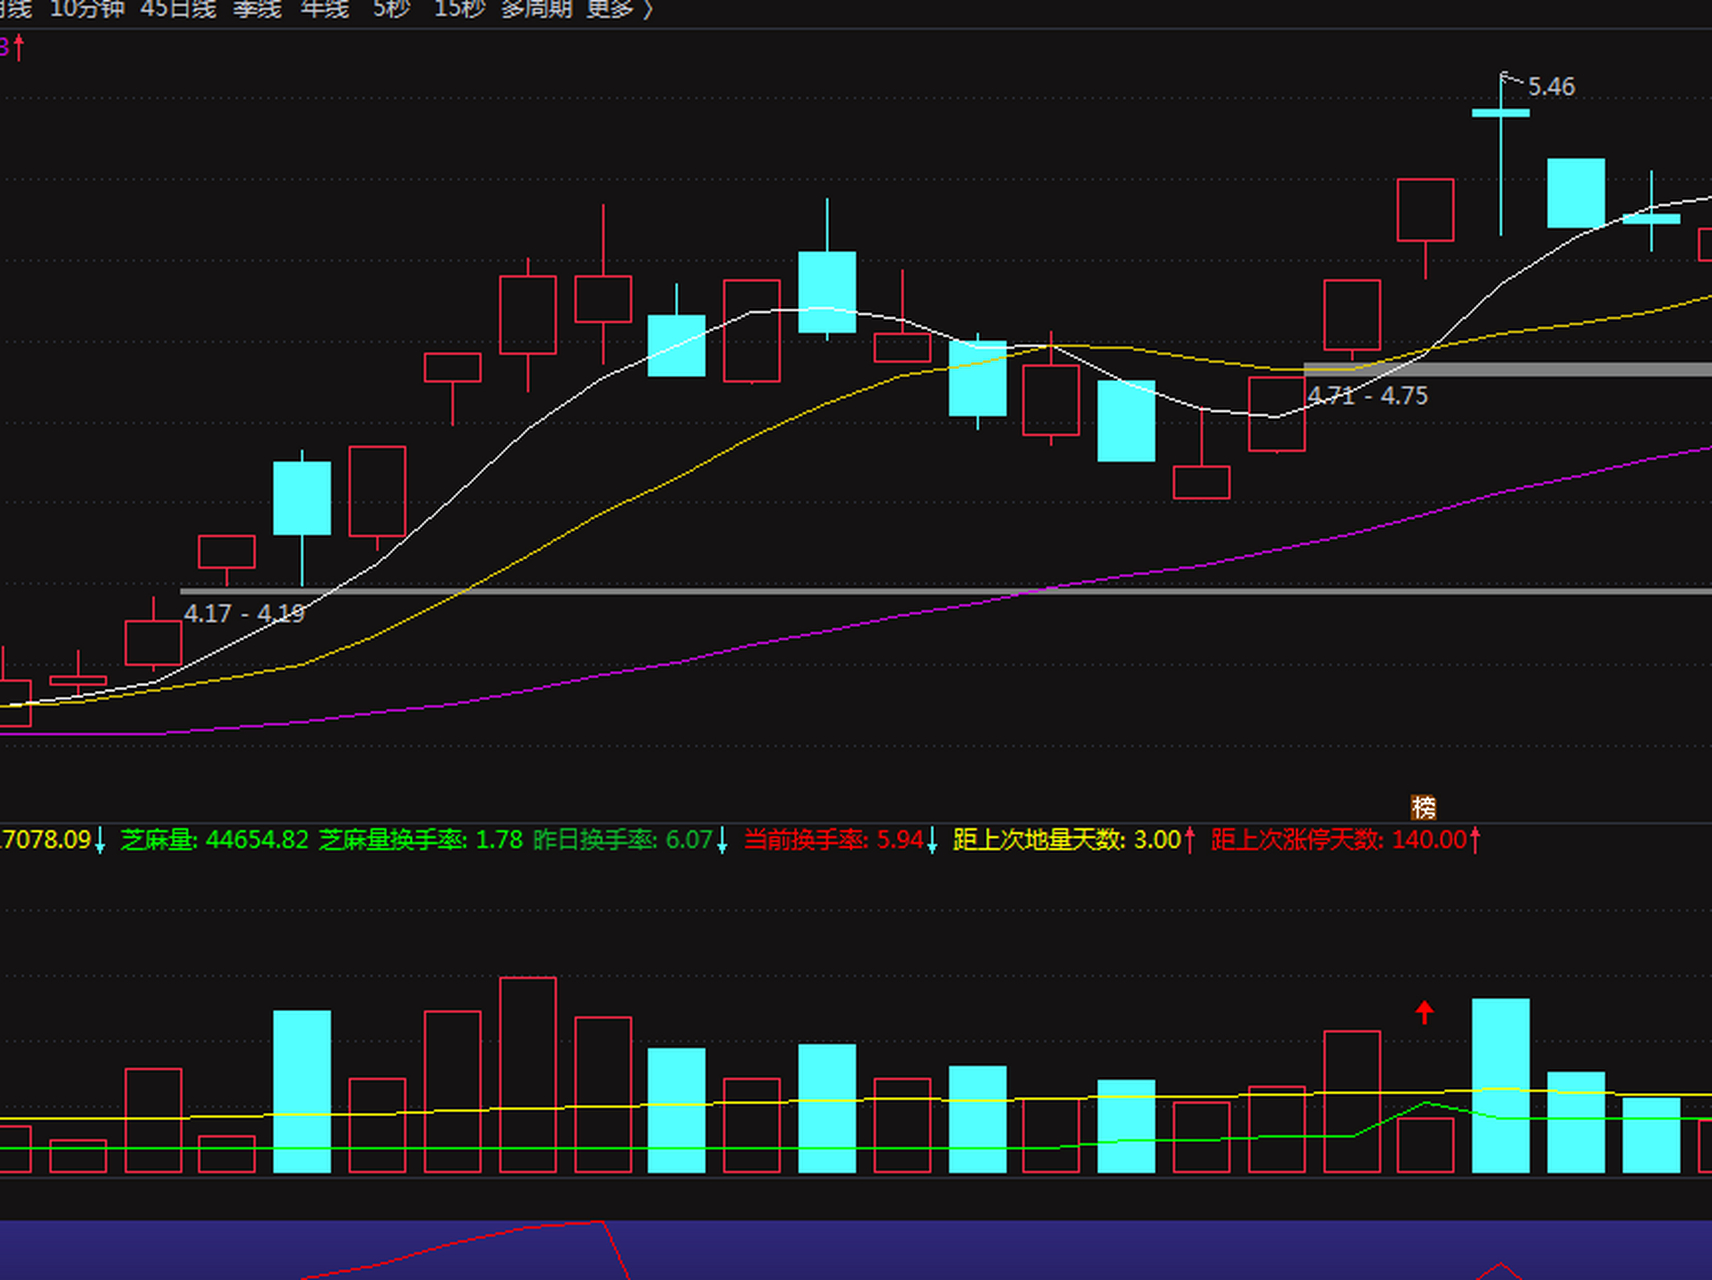Select the gray 4.71 - 4.75 gap band
This screenshot has height=1280, width=1712.
pyautogui.click(x=1508, y=370)
